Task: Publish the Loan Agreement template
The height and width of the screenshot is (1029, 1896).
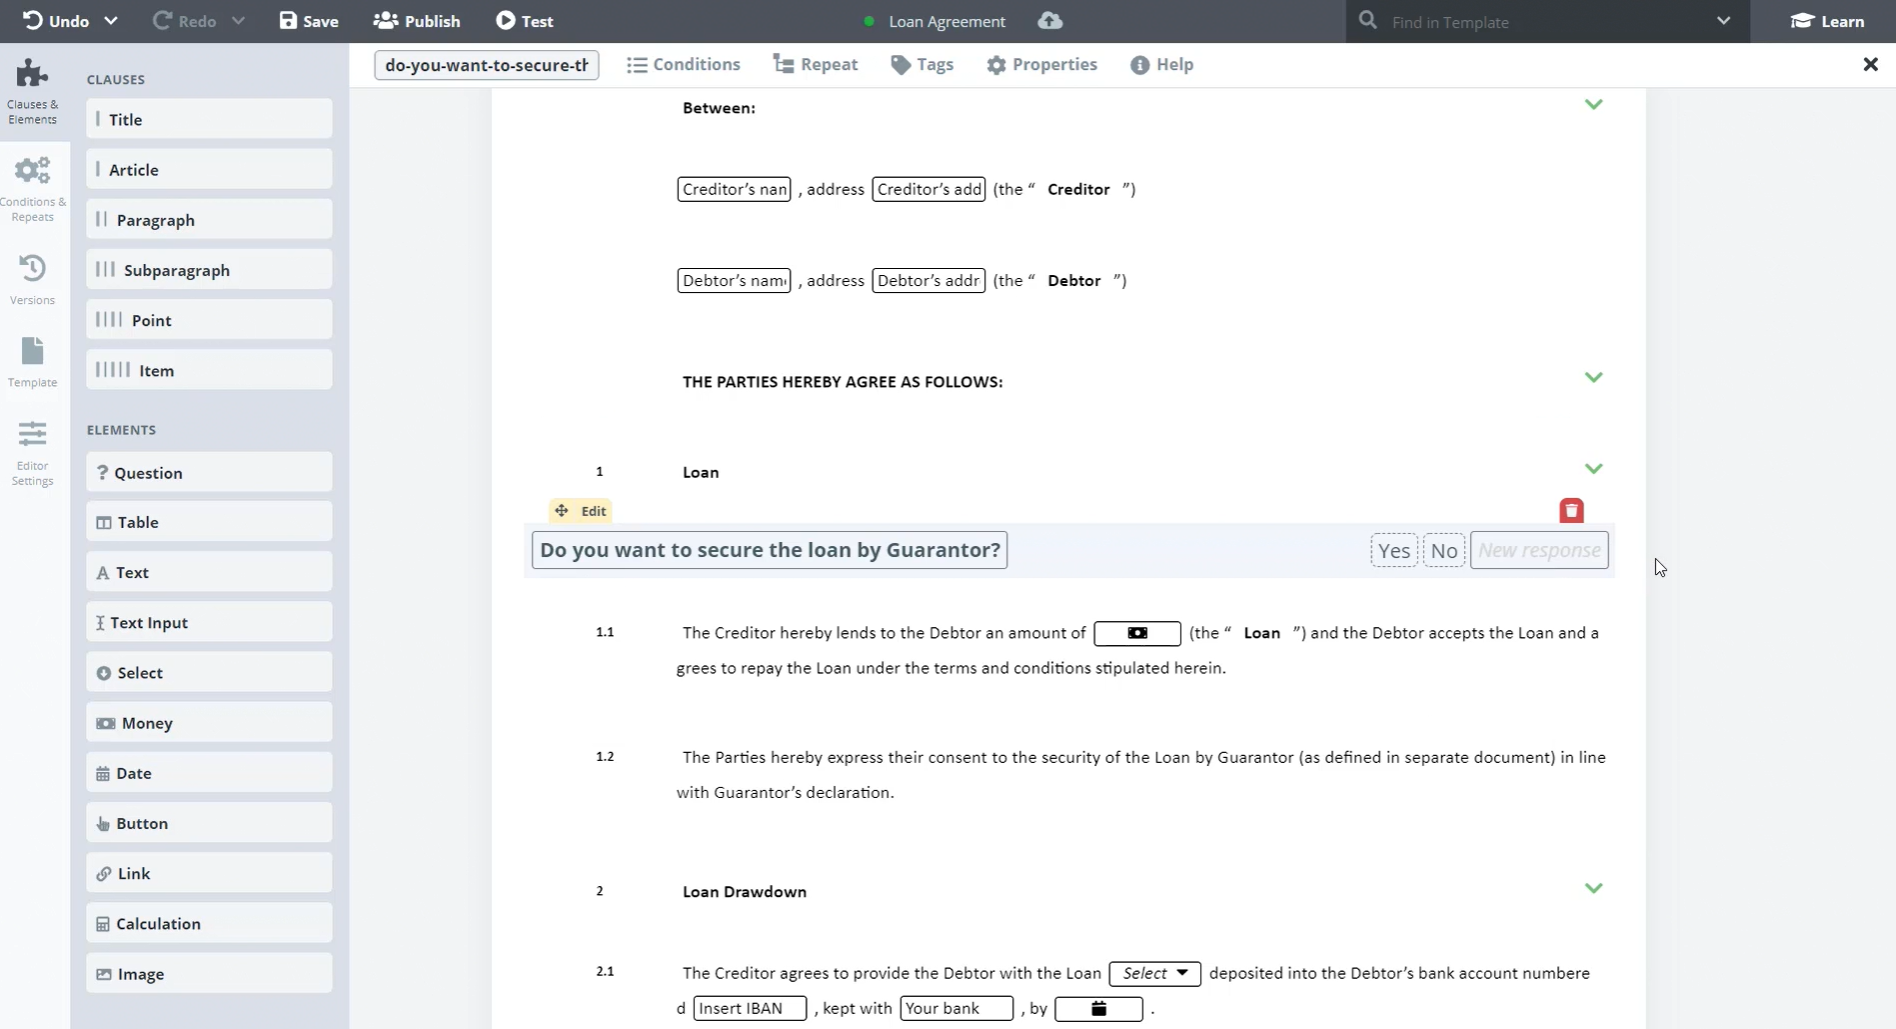Action: pyautogui.click(x=417, y=21)
